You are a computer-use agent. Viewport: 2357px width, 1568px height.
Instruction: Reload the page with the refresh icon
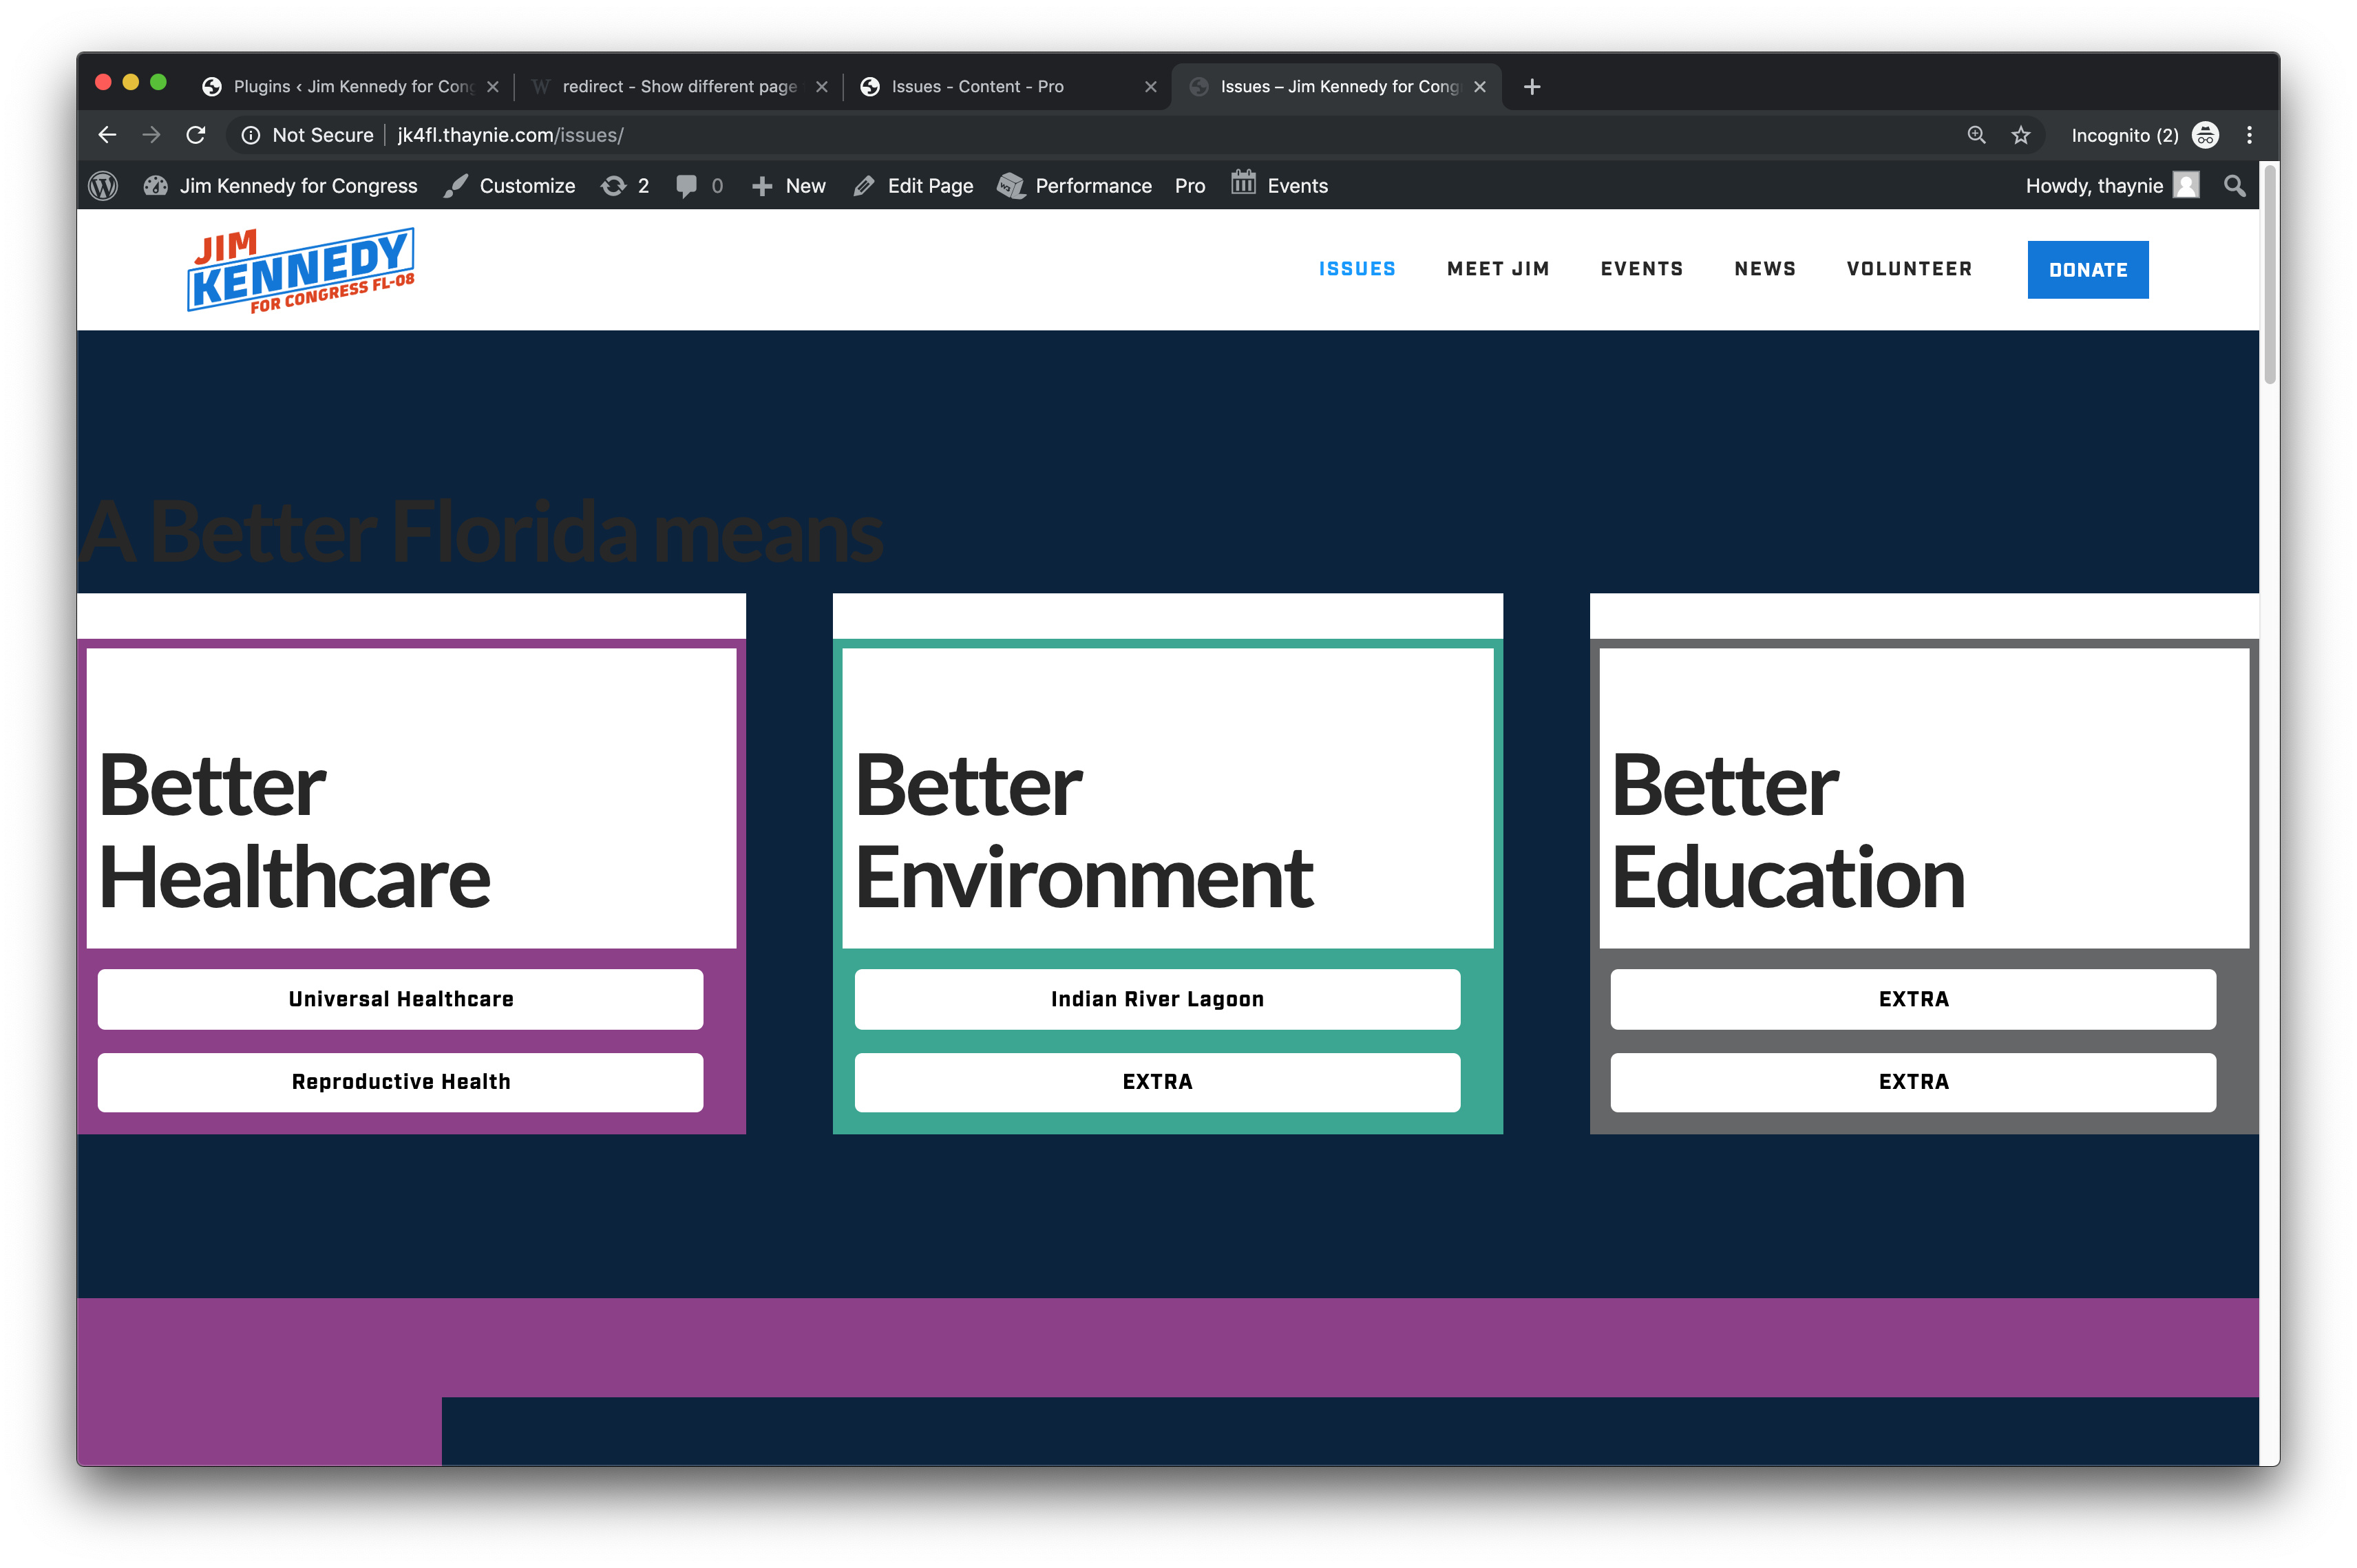pyautogui.click(x=196, y=135)
